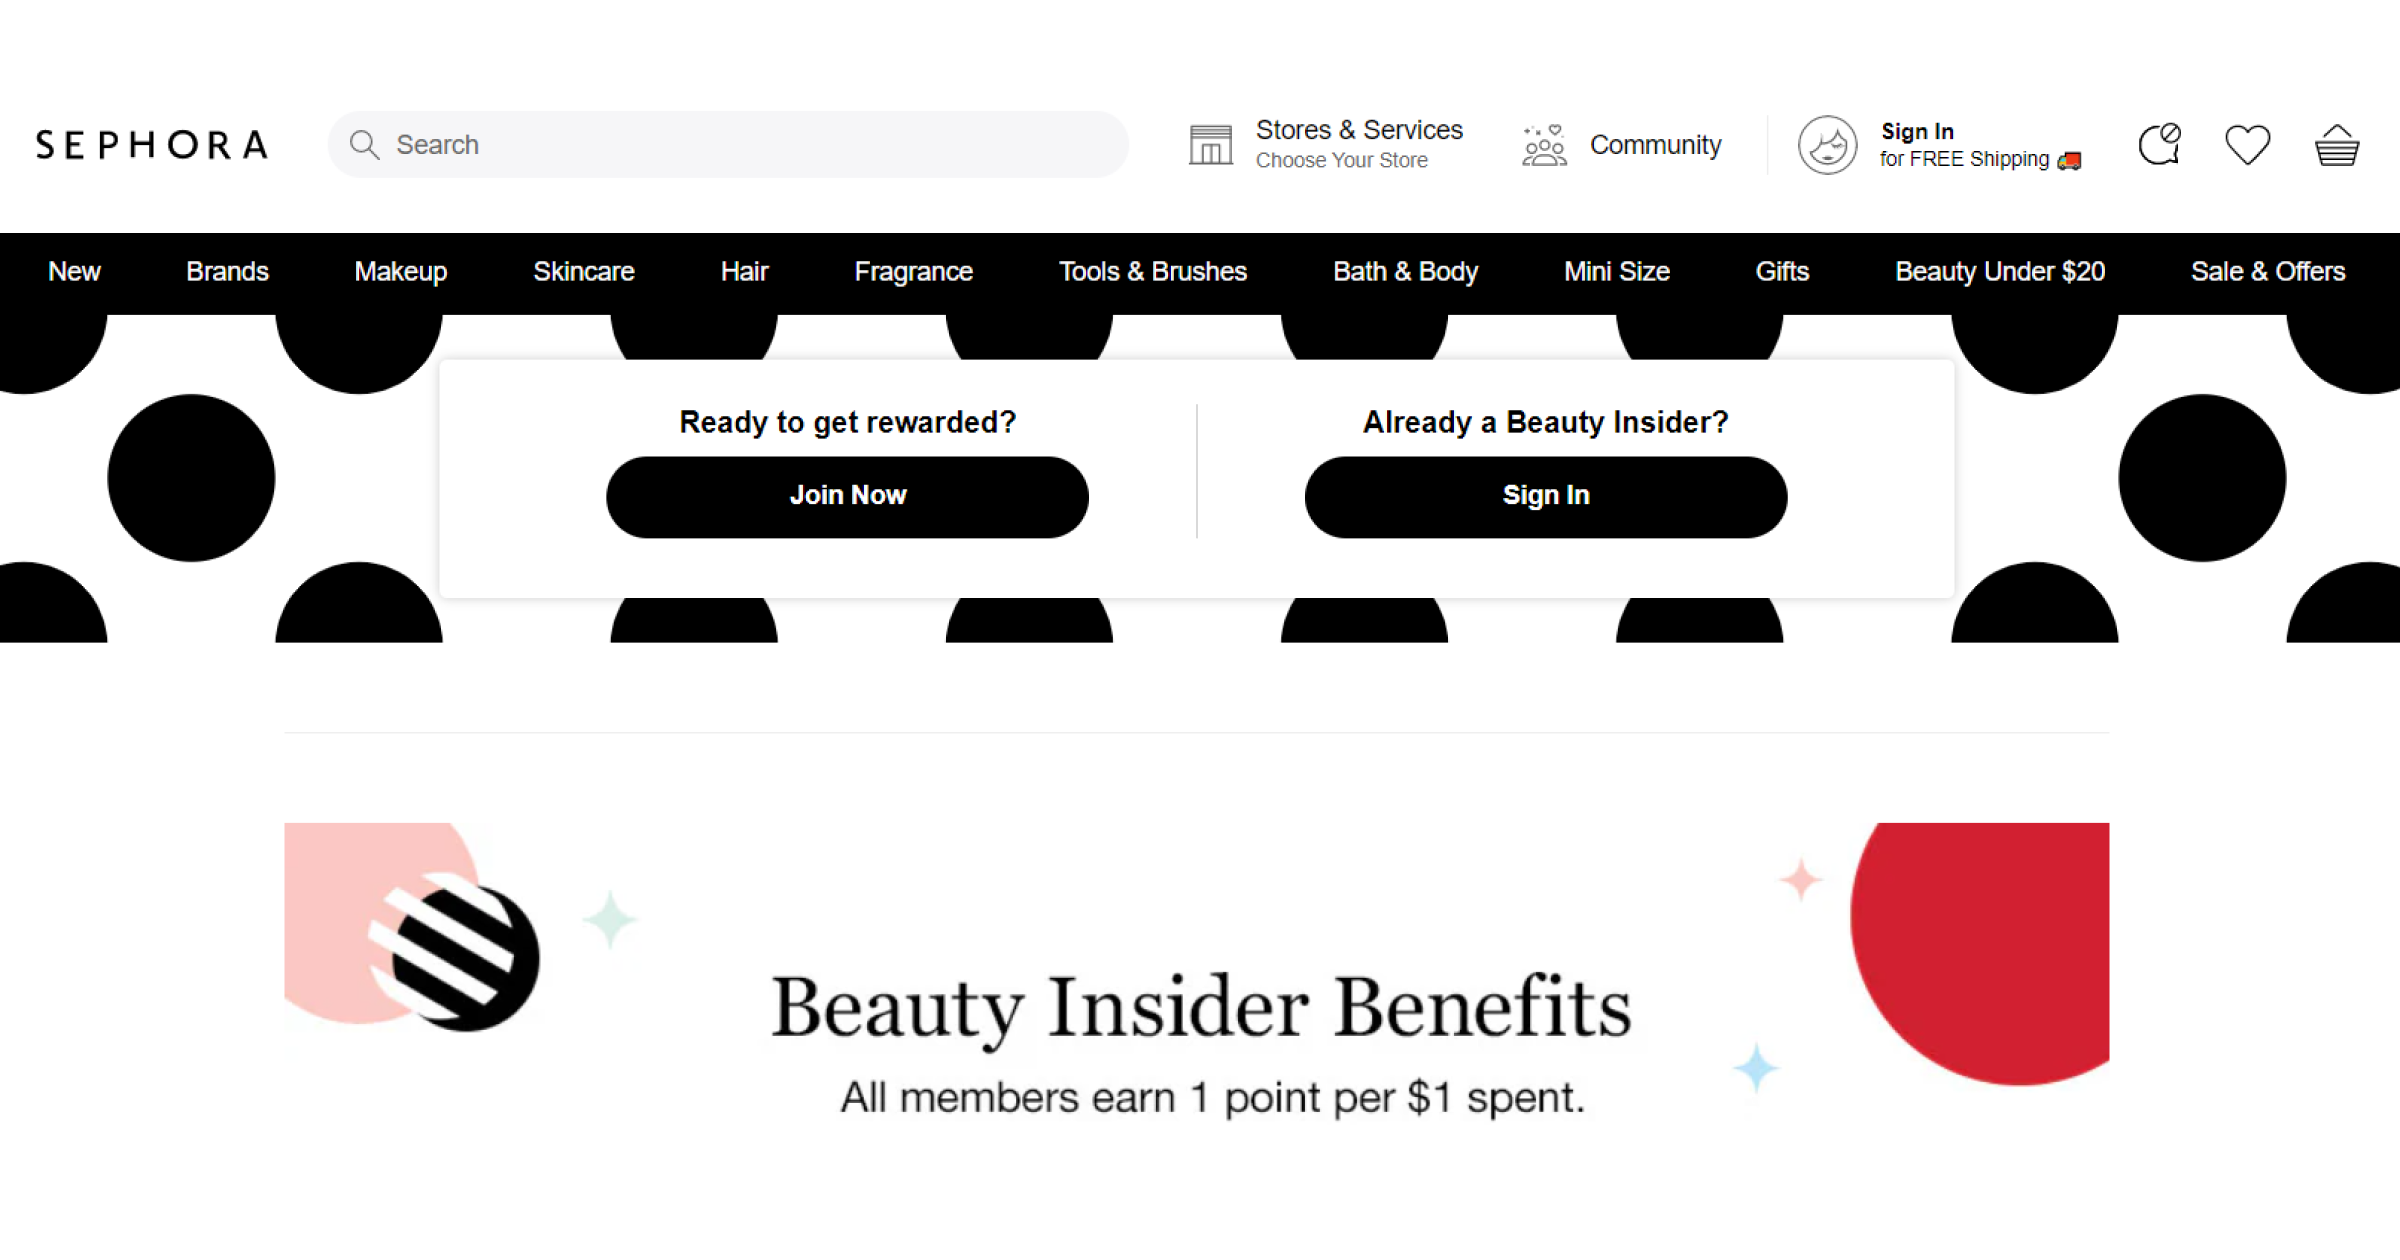Click the Community group icon
The width and height of the screenshot is (2400, 1260).
click(x=1543, y=143)
